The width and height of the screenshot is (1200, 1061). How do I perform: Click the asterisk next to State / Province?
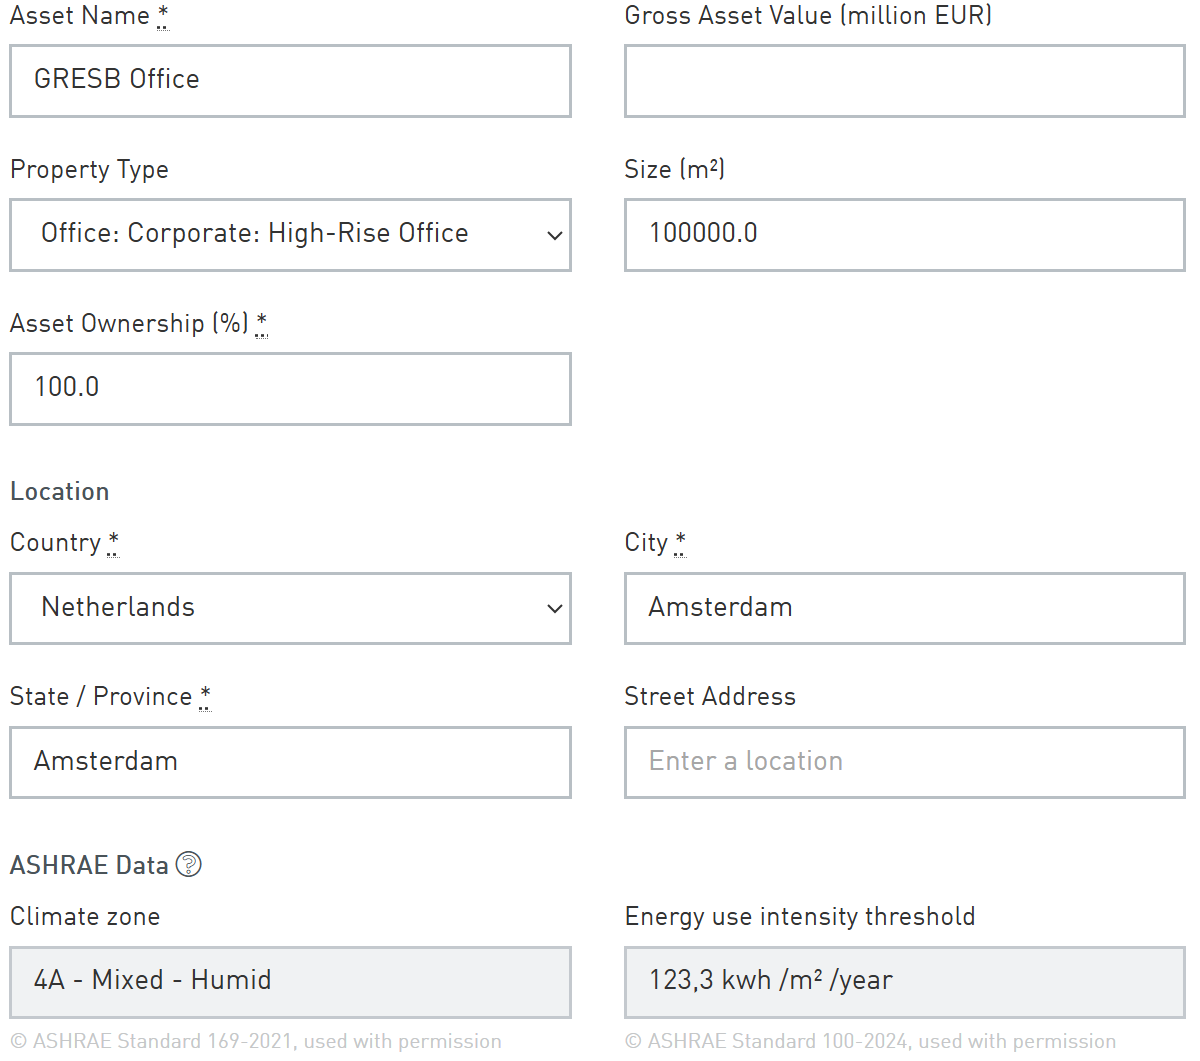point(205,696)
